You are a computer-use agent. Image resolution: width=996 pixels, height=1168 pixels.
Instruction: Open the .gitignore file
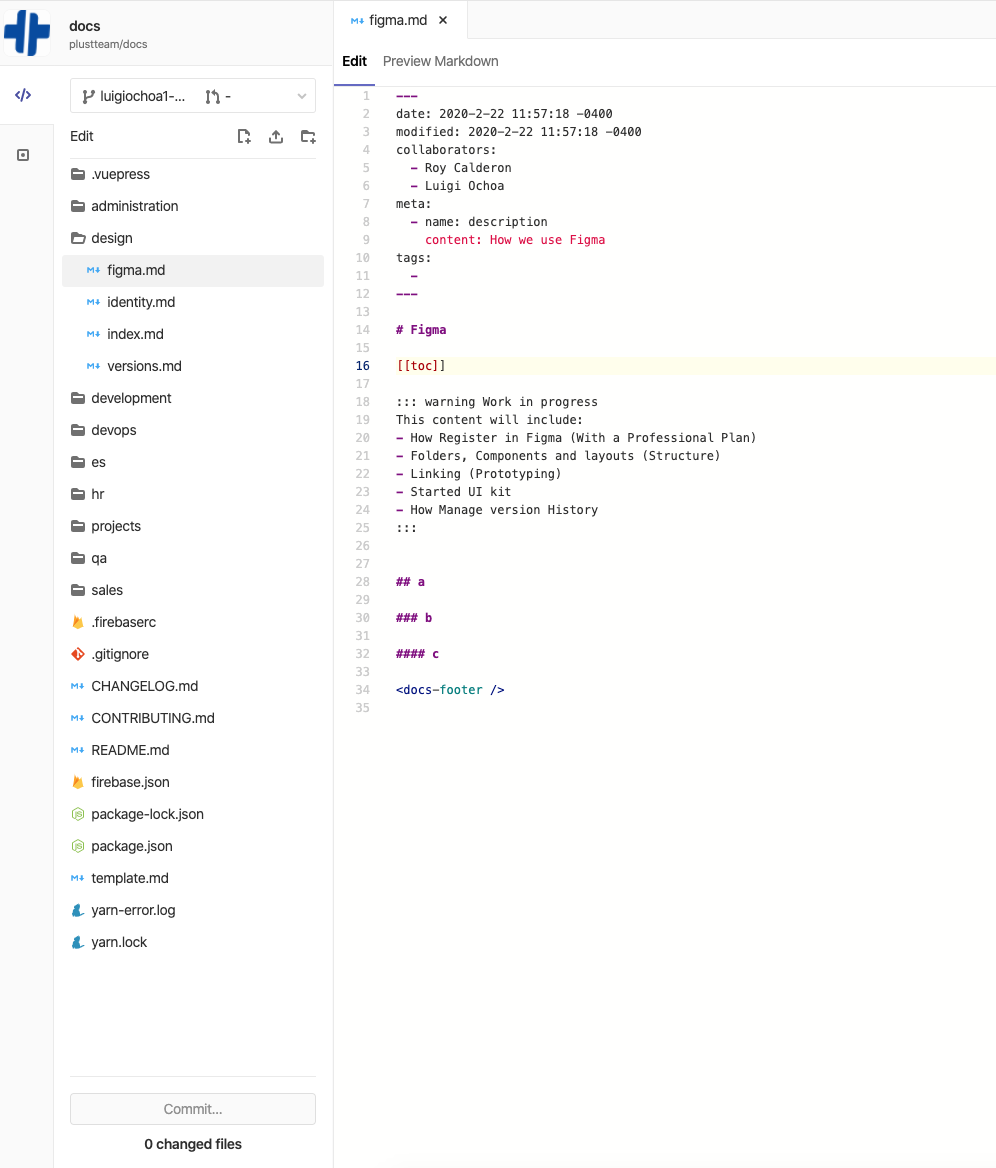point(120,654)
